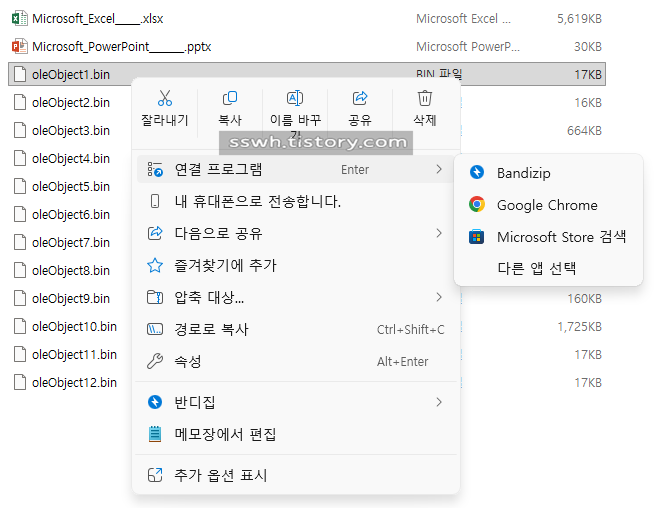Screen dimensions: 660x509
Task: Click the notepad icon beside 메모장에서 편집
Action: 155,434
